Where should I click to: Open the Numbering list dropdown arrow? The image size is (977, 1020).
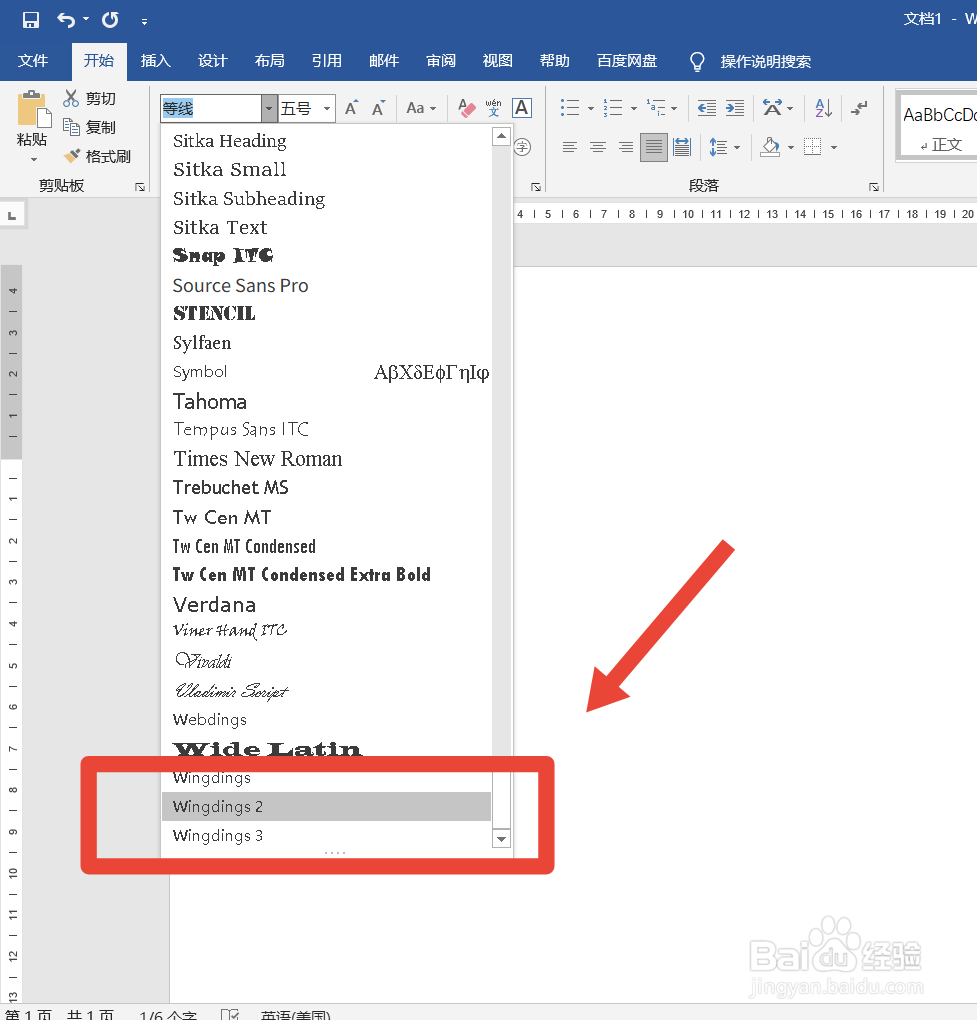point(634,109)
